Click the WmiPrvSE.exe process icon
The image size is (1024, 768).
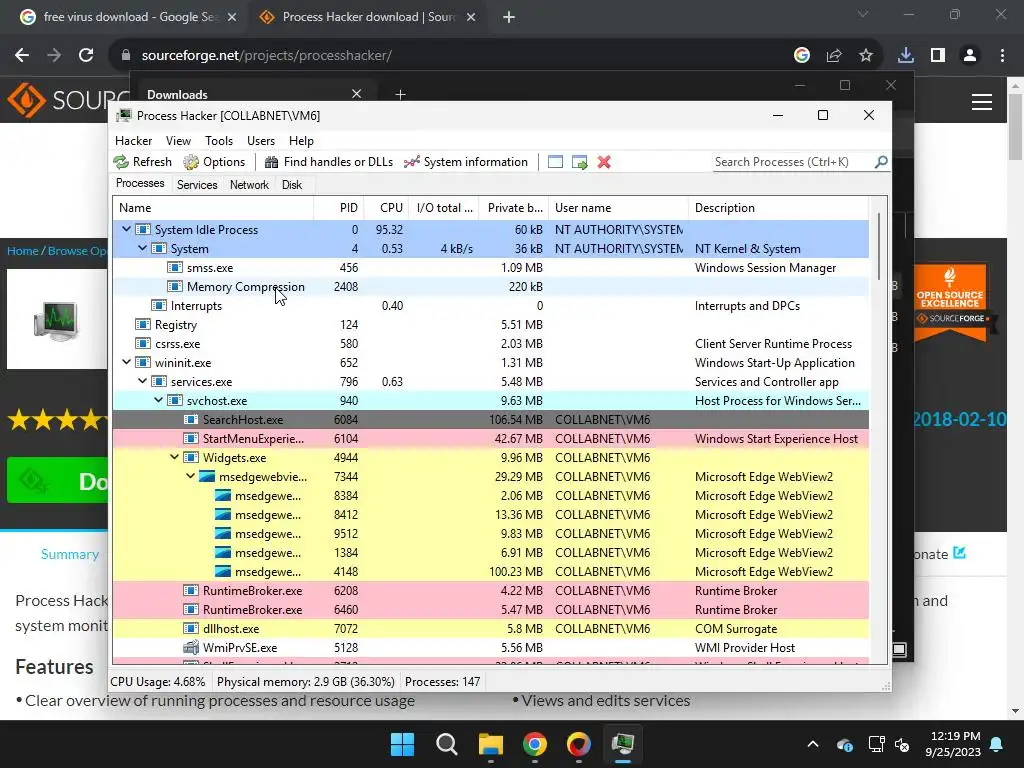[x=191, y=647]
